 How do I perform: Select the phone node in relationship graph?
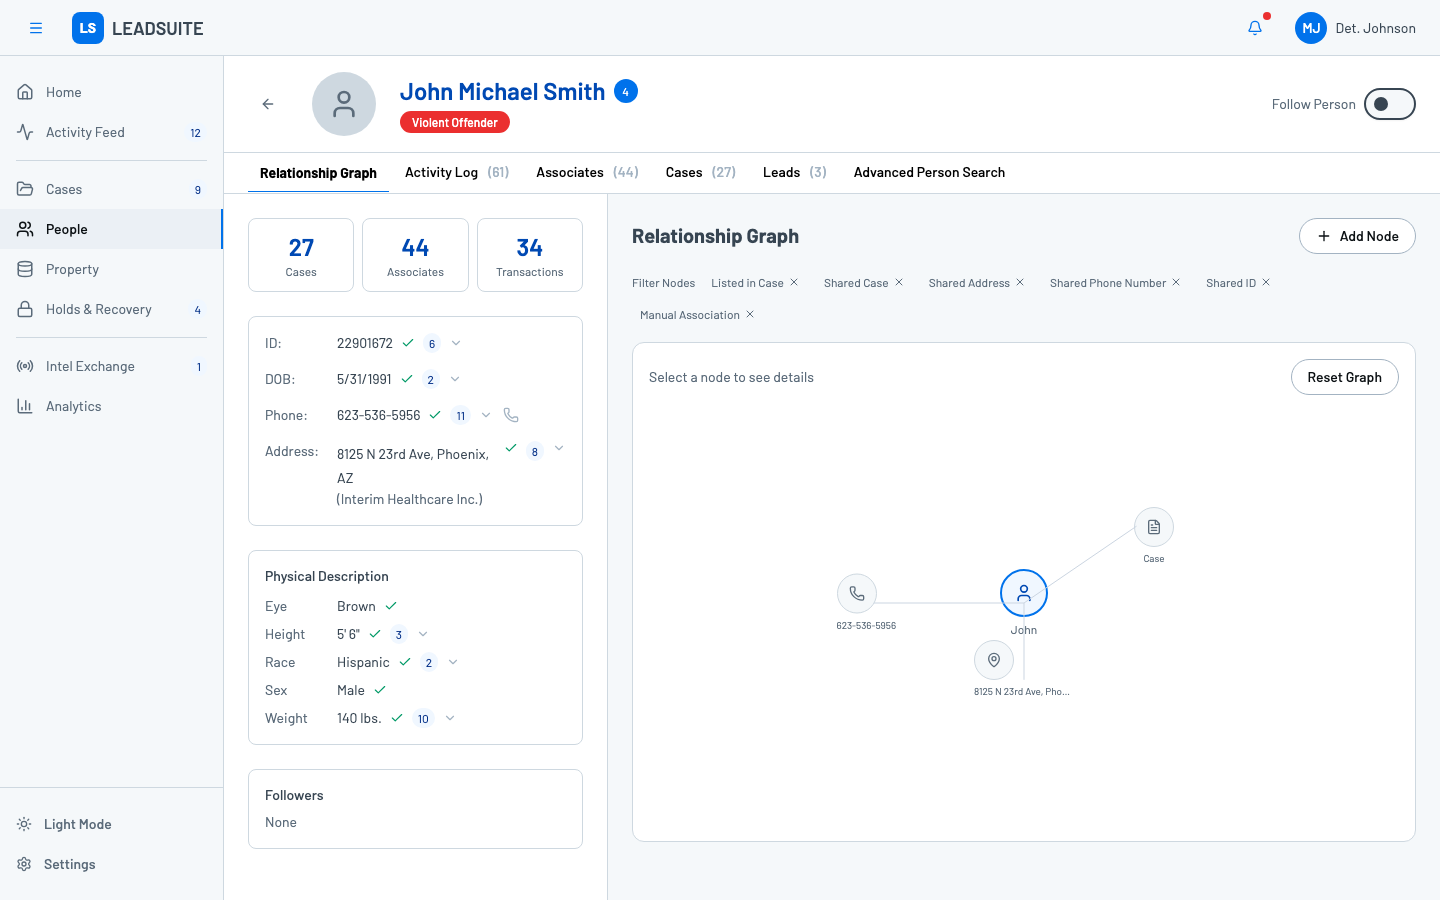click(x=857, y=593)
